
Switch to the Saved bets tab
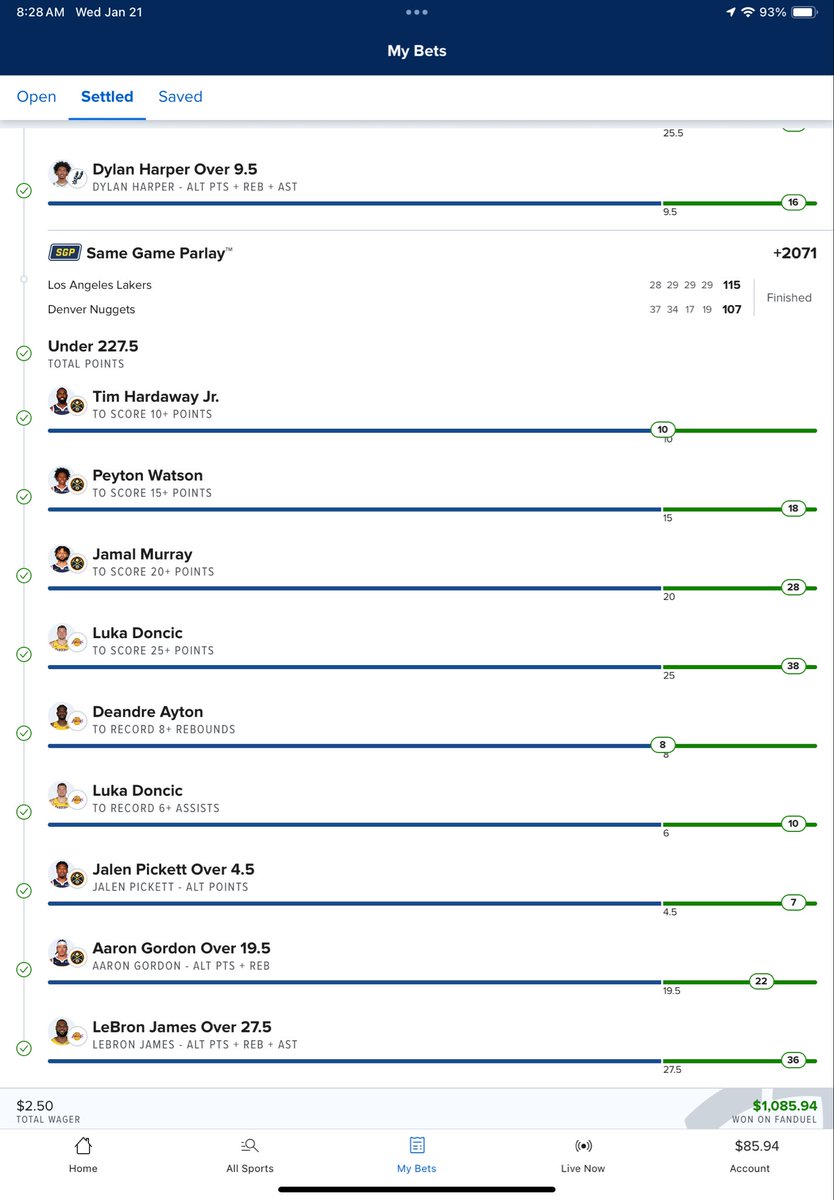point(180,97)
